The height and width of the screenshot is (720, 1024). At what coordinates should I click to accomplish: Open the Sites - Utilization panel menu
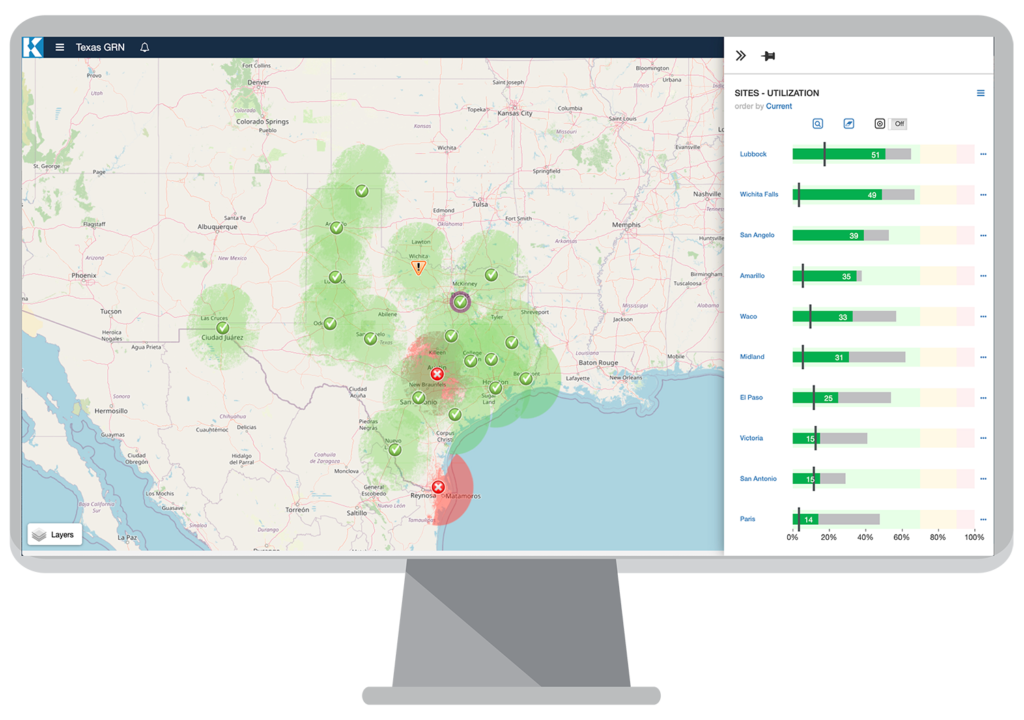point(980,93)
